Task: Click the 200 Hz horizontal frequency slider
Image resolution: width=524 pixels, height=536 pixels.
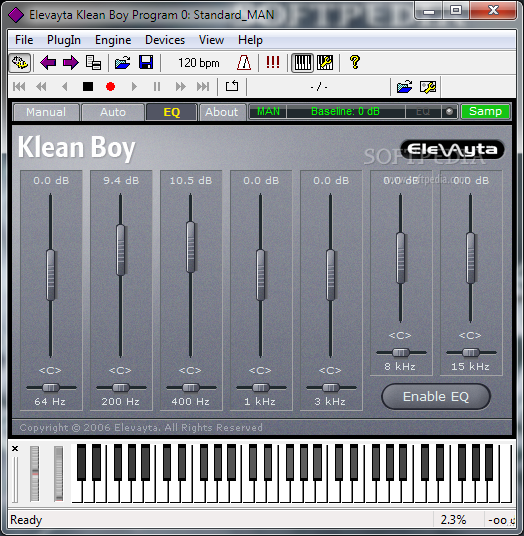Action: click(121, 388)
